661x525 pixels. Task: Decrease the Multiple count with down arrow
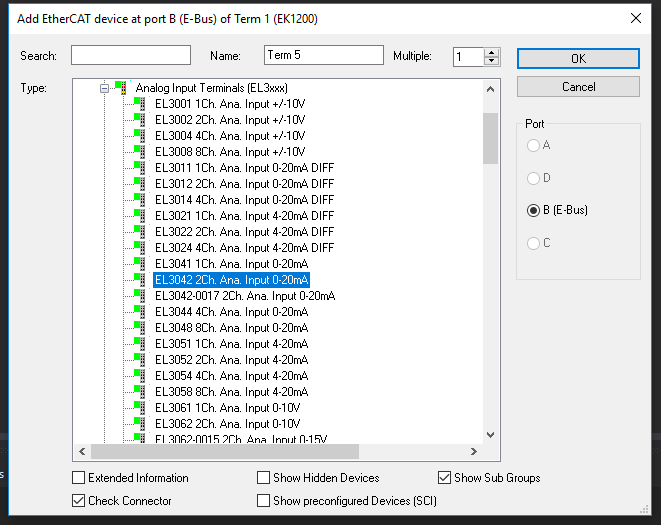pyautogui.click(x=492, y=61)
